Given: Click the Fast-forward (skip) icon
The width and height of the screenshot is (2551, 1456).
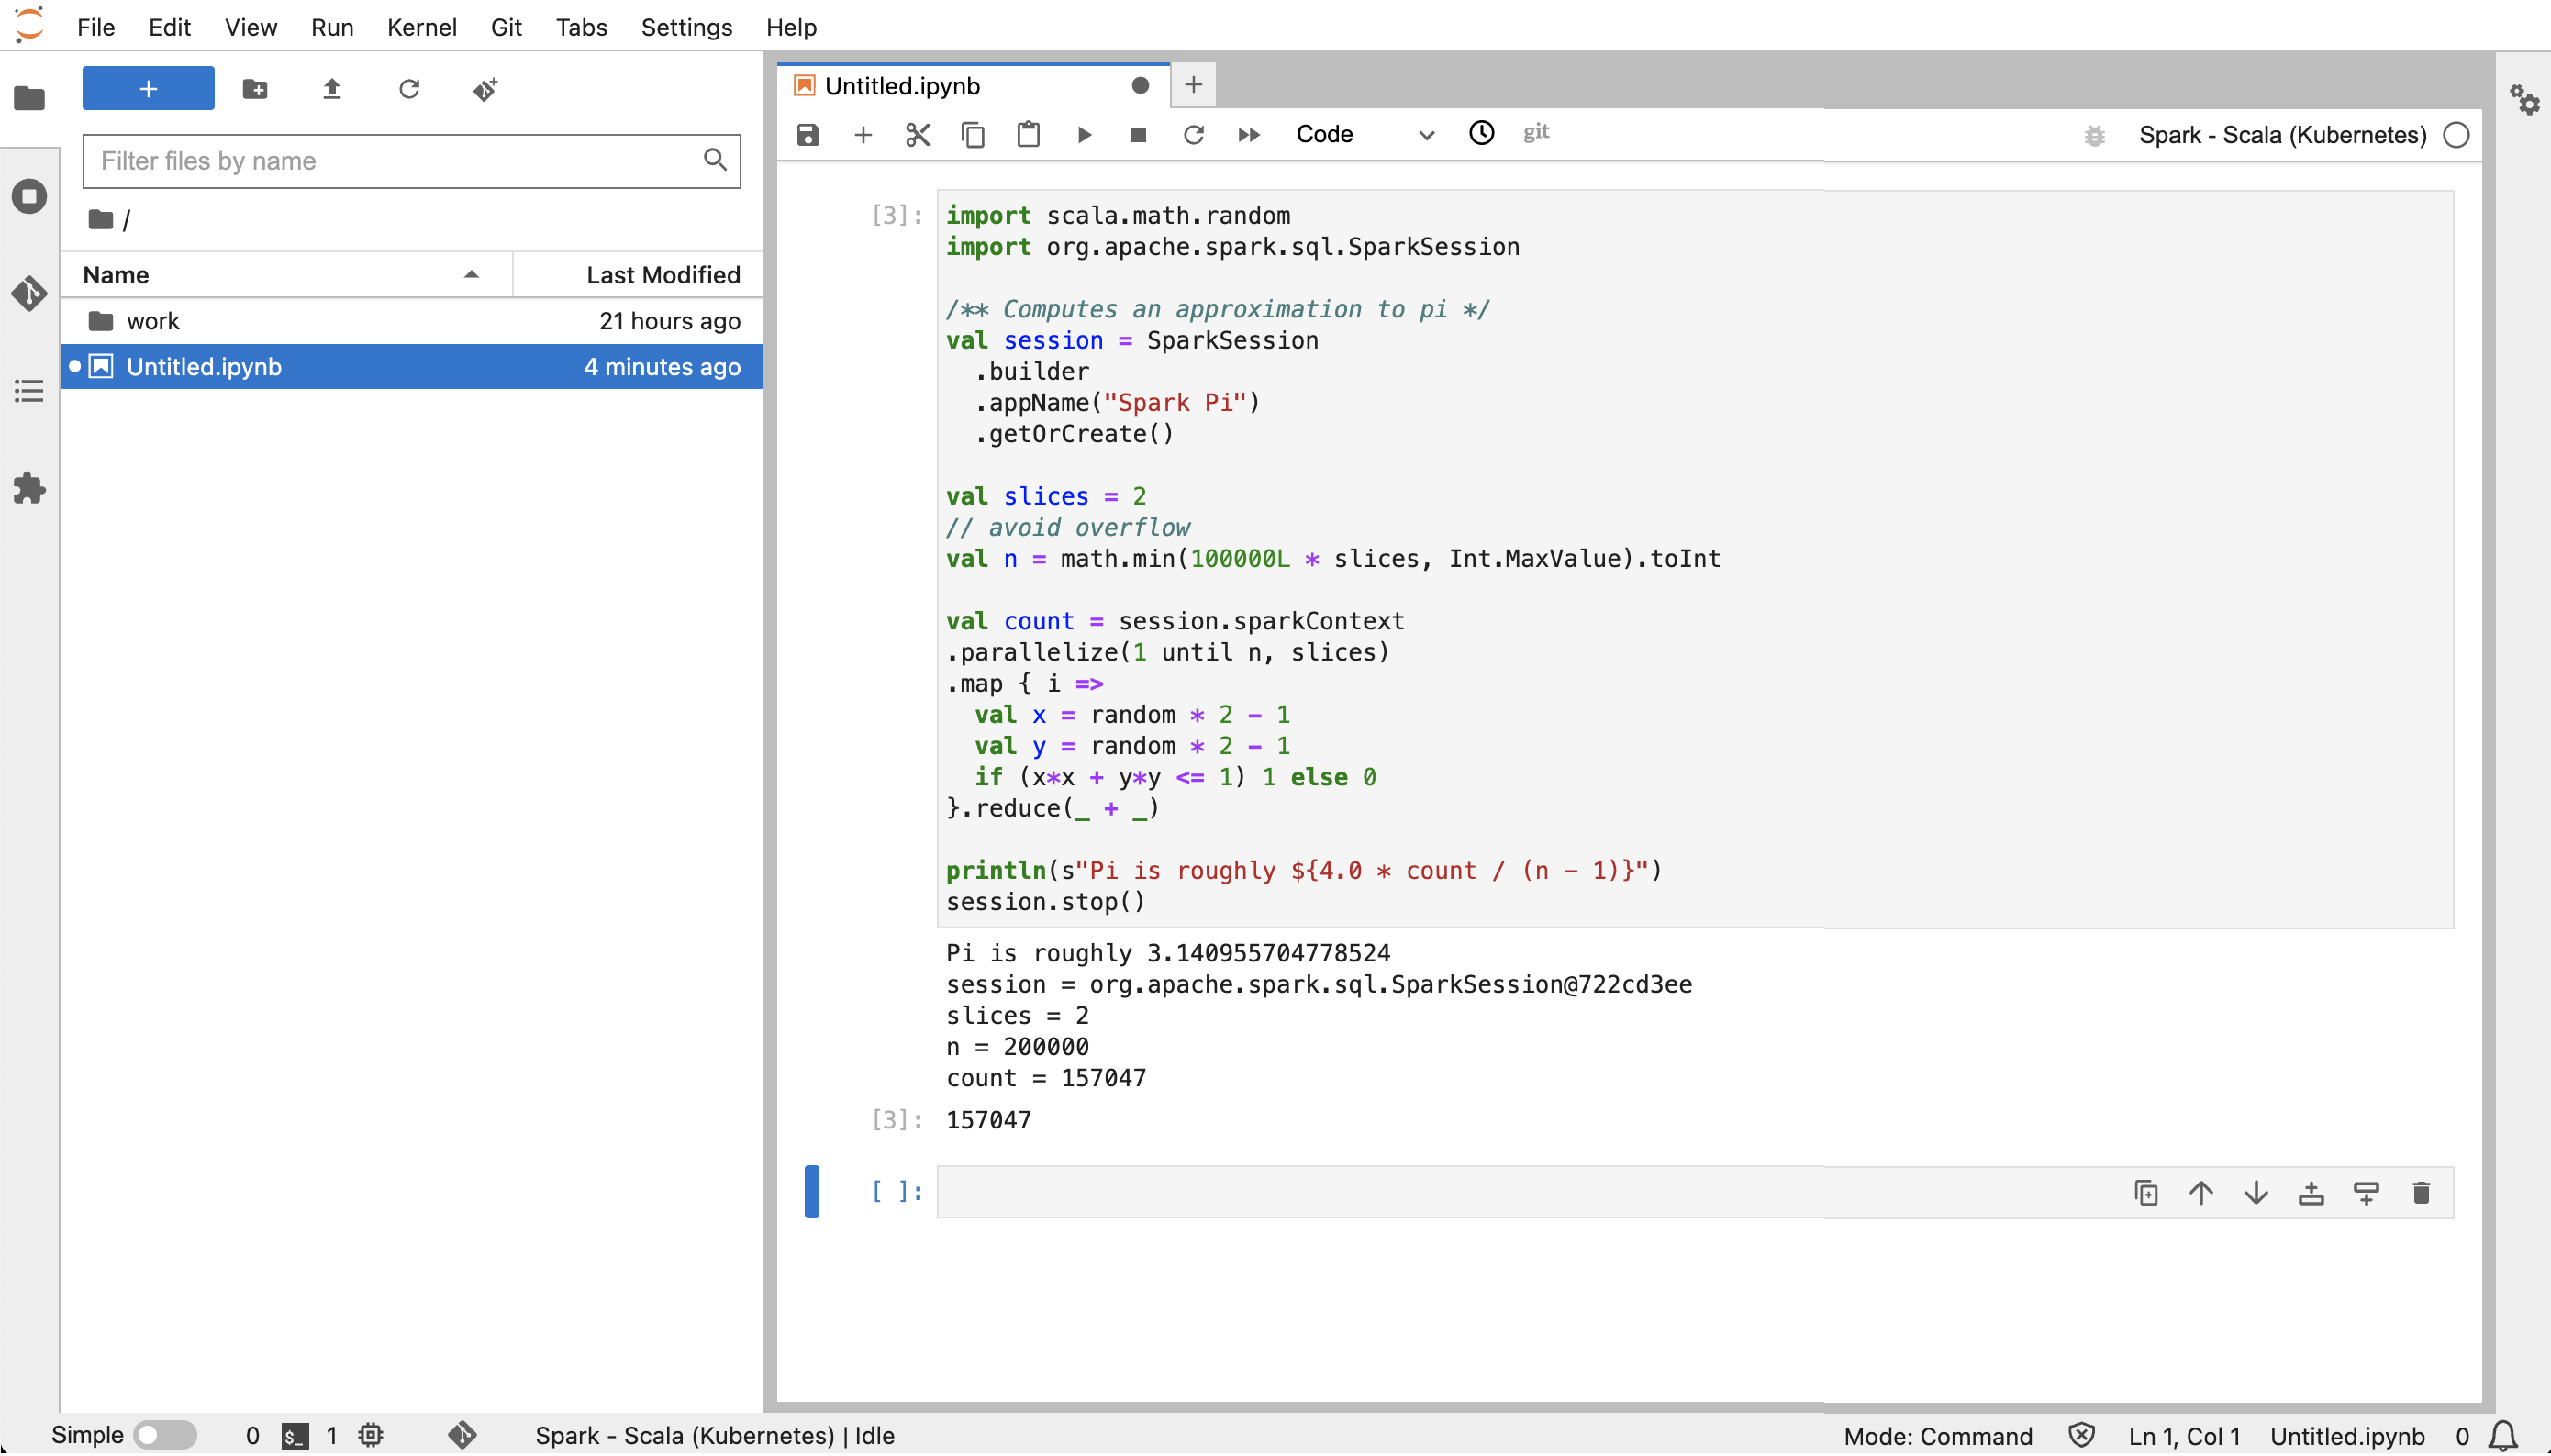Looking at the screenshot, I should [x=1249, y=133].
